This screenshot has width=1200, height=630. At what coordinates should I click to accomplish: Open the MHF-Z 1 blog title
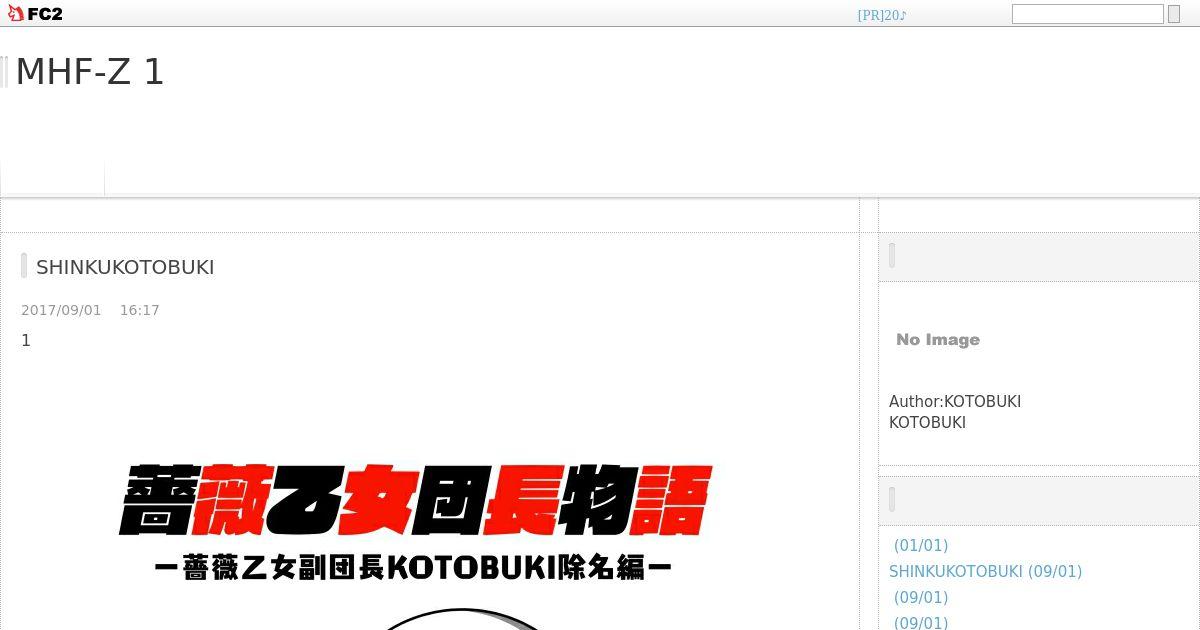[x=89, y=72]
